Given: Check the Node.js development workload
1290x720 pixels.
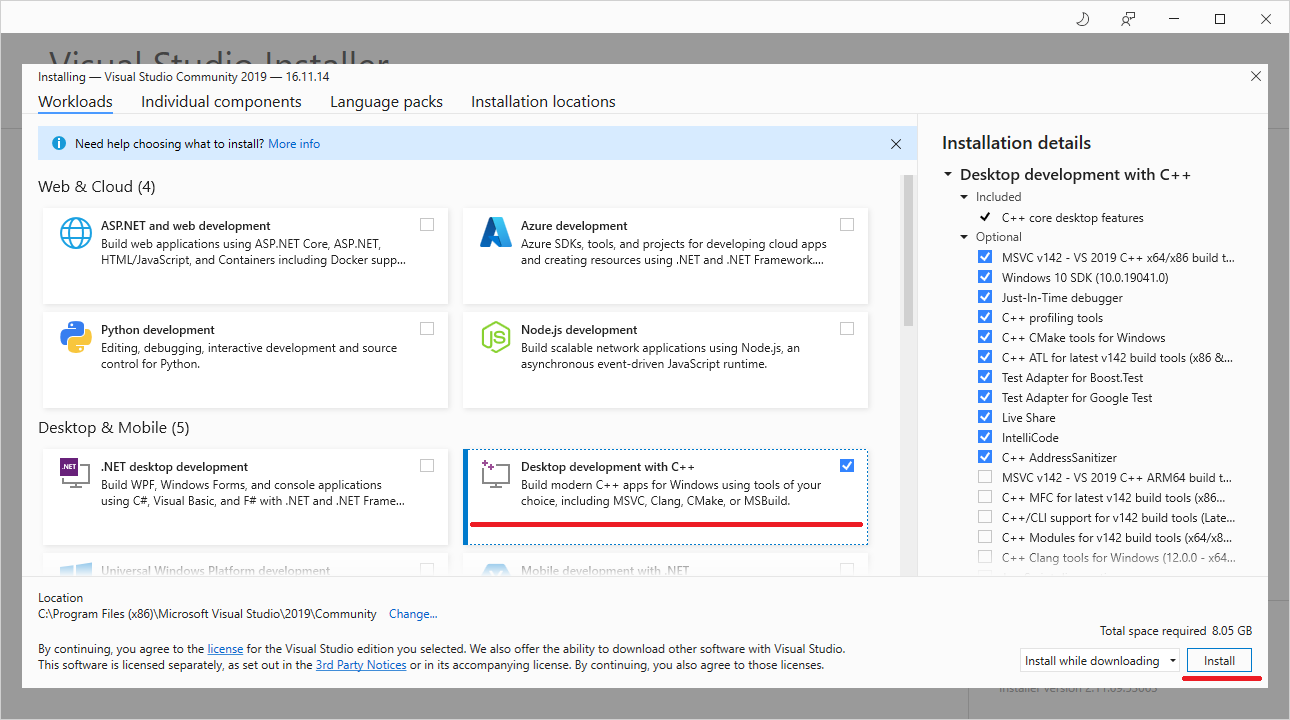Looking at the screenshot, I should tap(847, 329).
